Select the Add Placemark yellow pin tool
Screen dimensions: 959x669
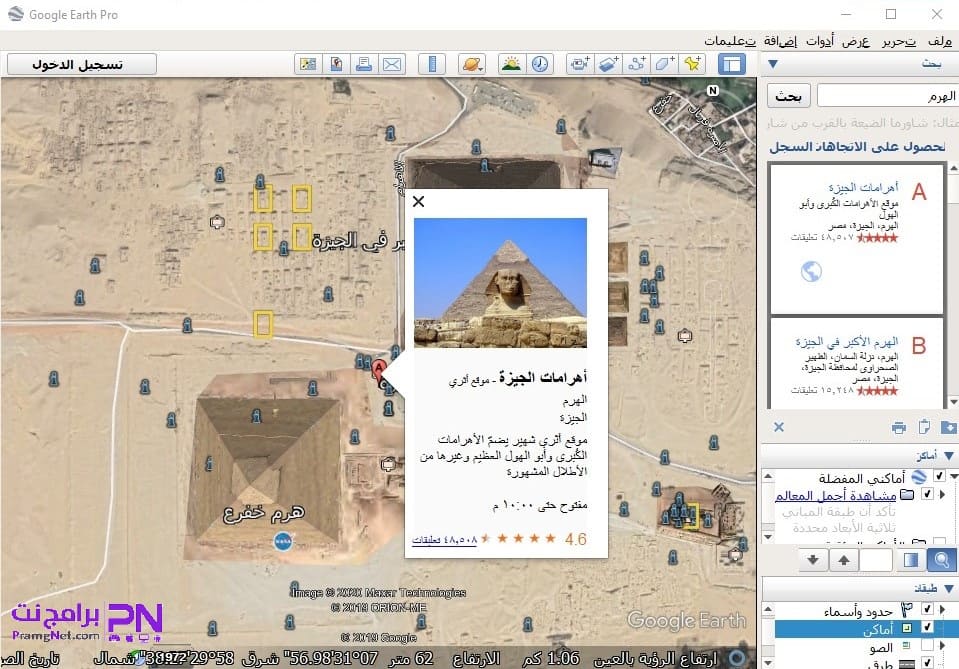pos(692,64)
